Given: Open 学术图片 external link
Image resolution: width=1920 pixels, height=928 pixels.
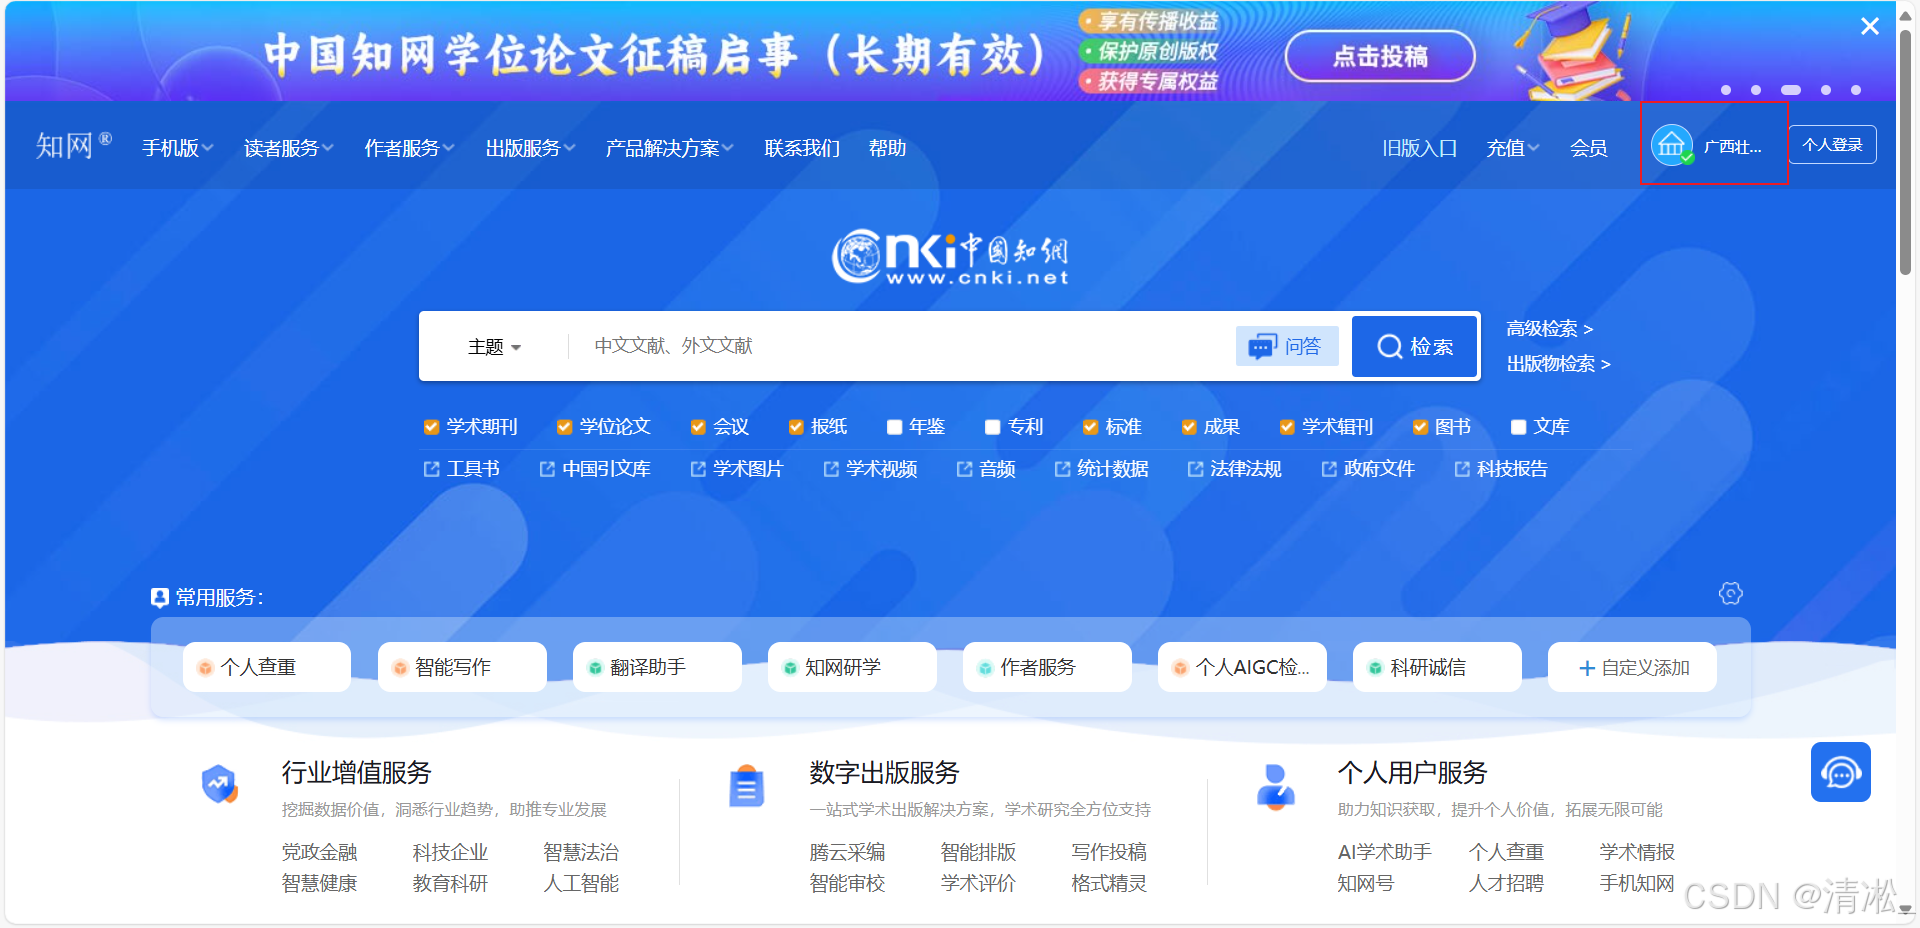Looking at the screenshot, I should [x=737, y=469].
